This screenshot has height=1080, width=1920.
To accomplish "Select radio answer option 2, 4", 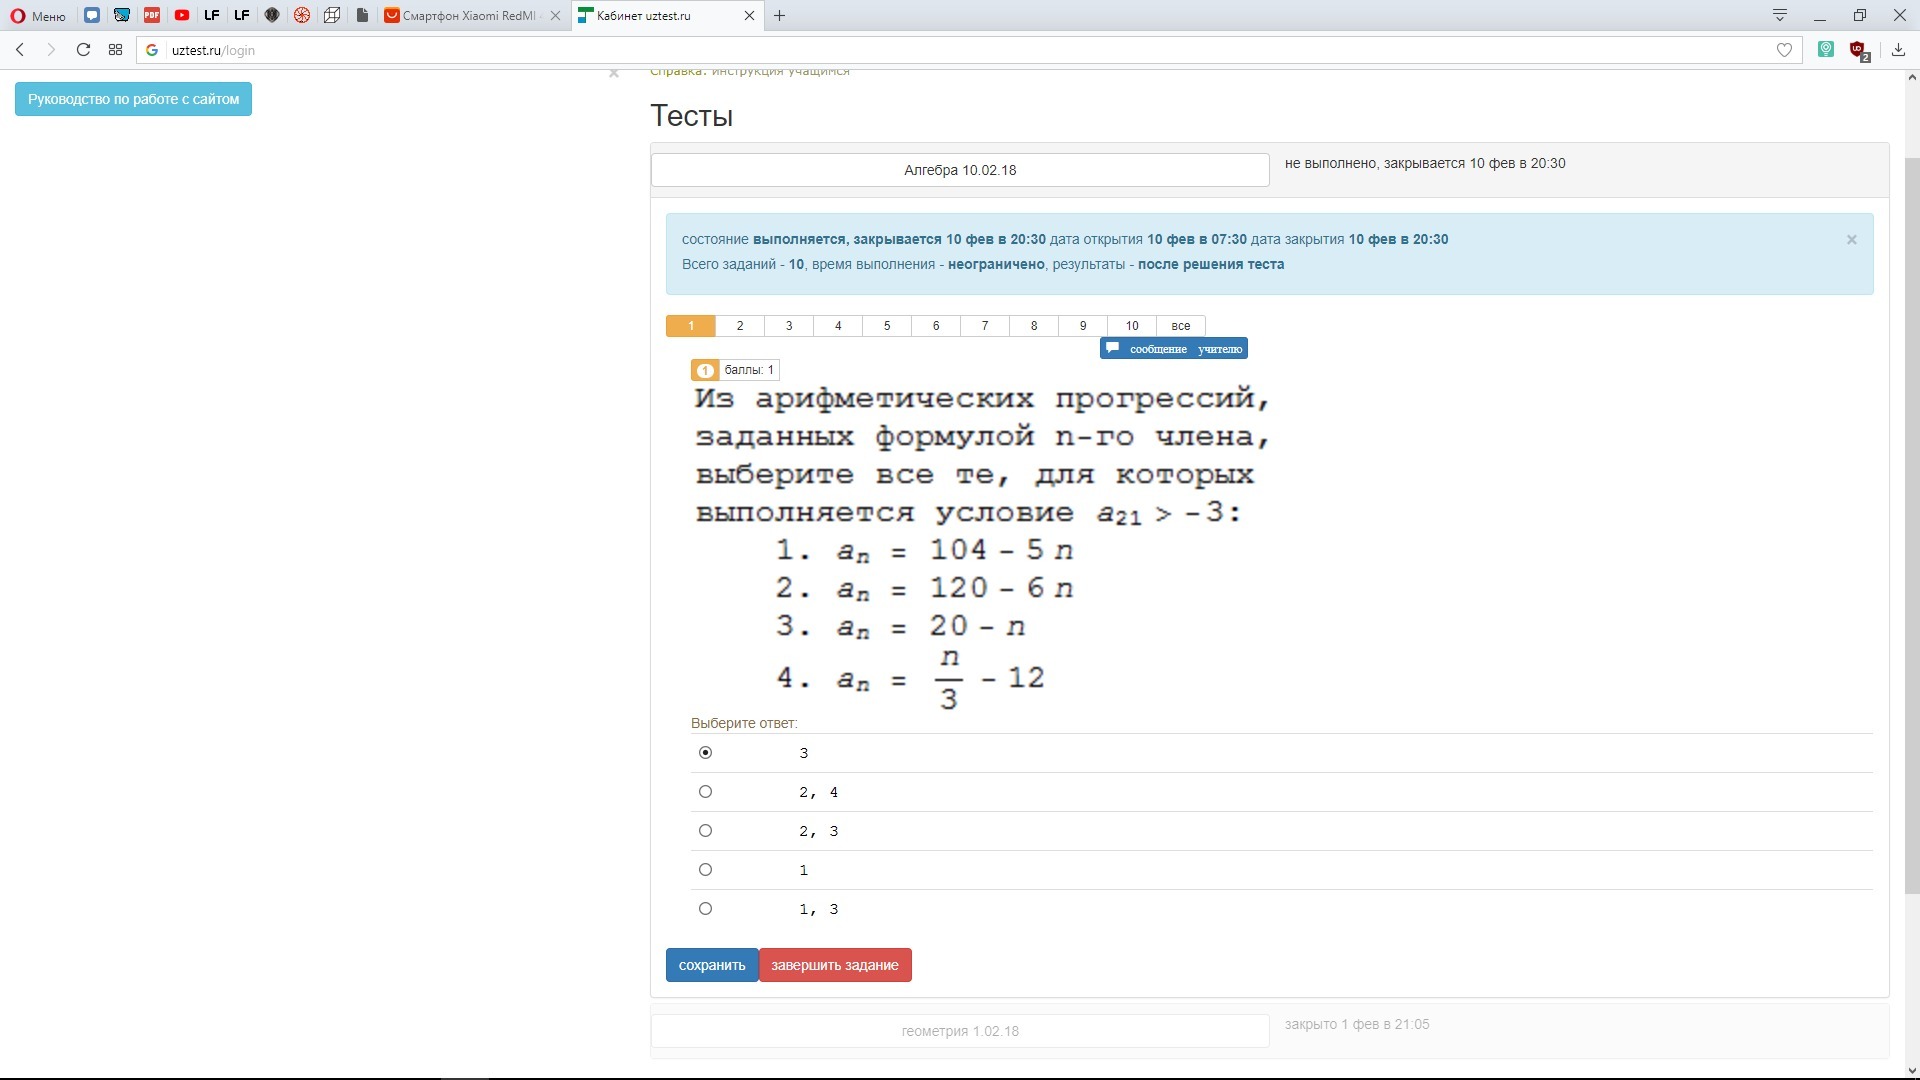I will (705, 792).
